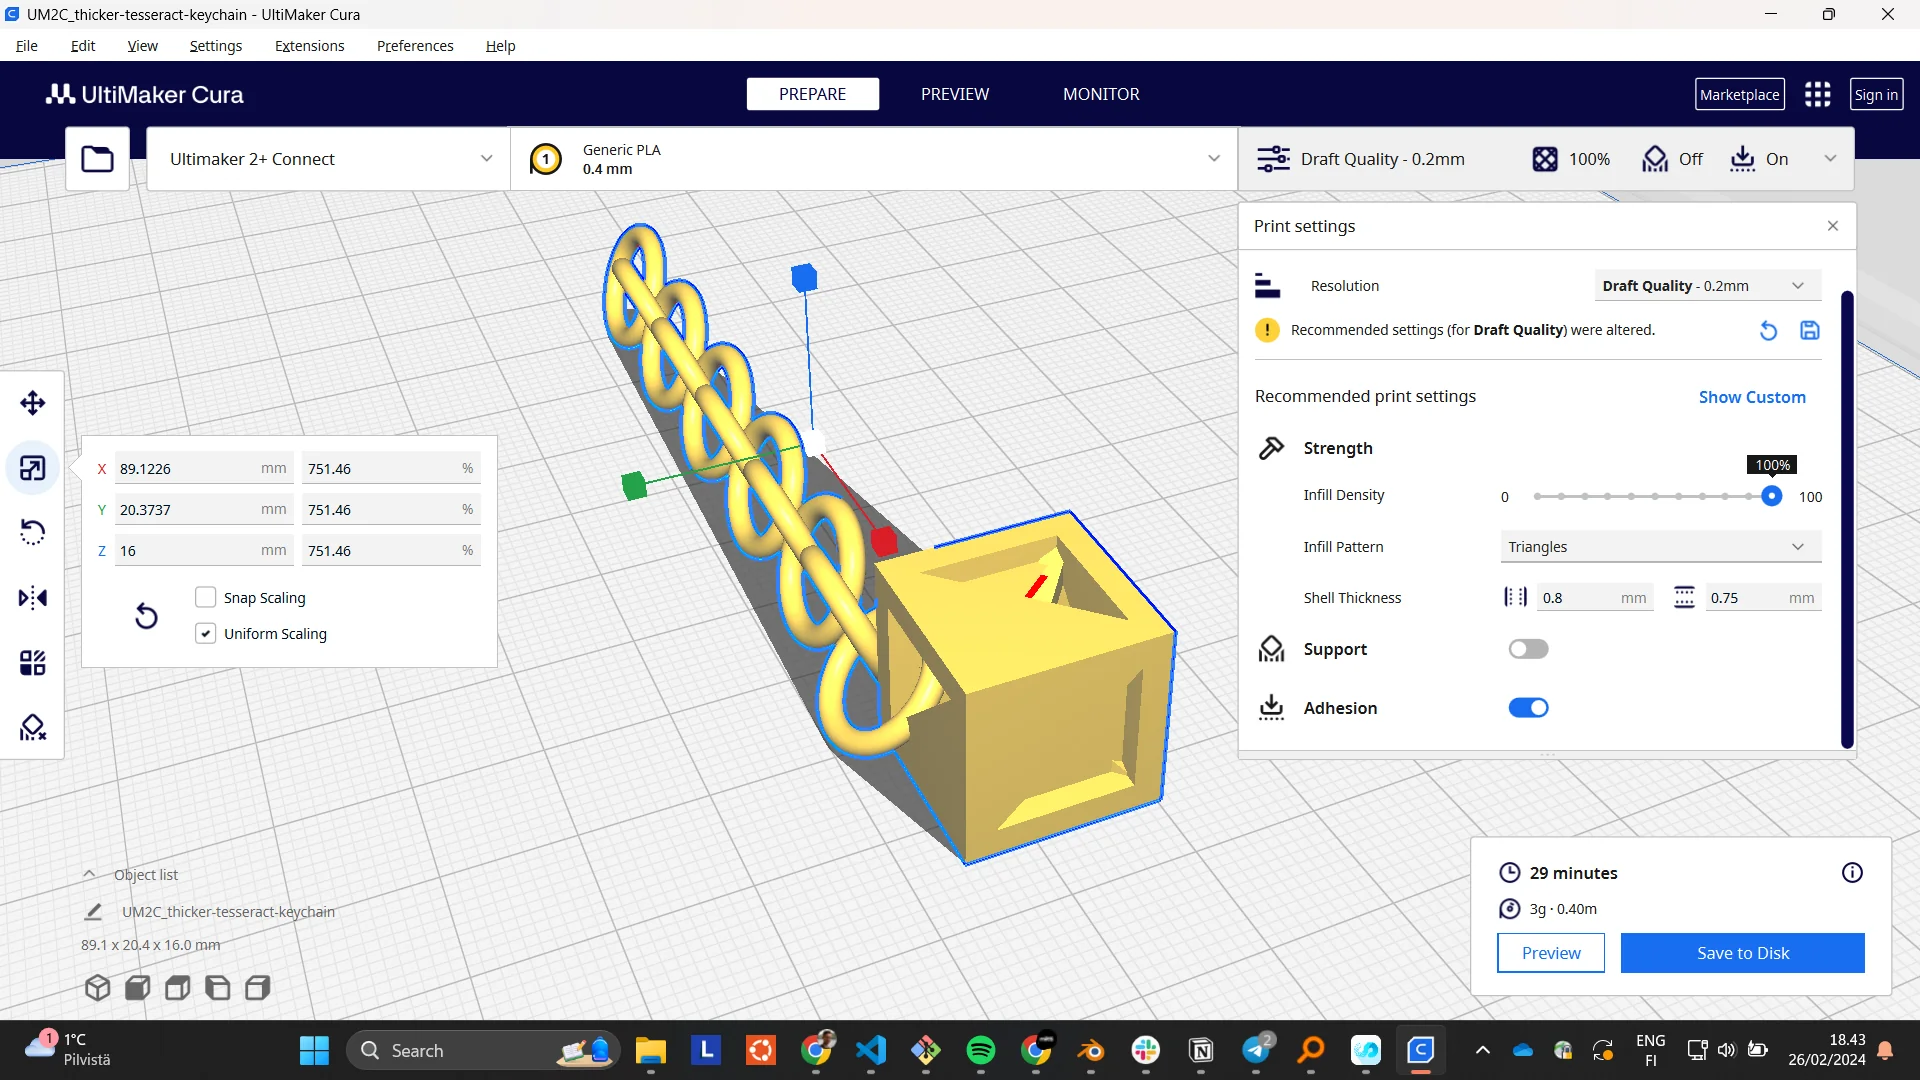
Task: Switch to the 3D view cube icon
Action: [97, 988]
